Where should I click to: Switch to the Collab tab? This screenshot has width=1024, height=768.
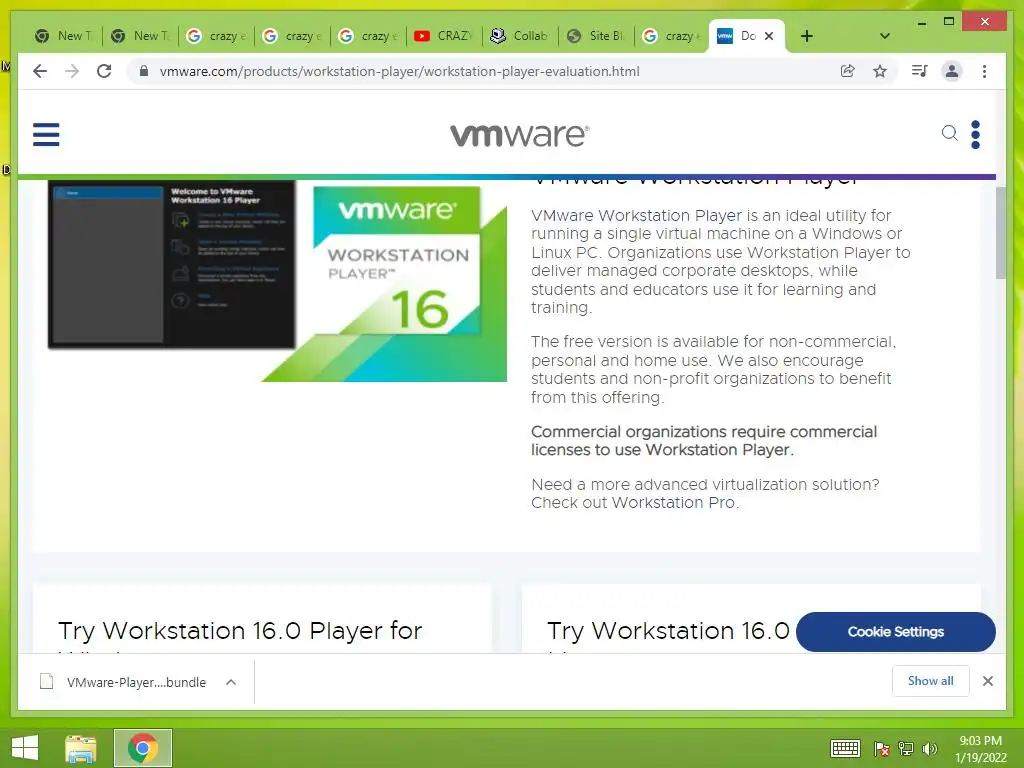tap(520, 36)
